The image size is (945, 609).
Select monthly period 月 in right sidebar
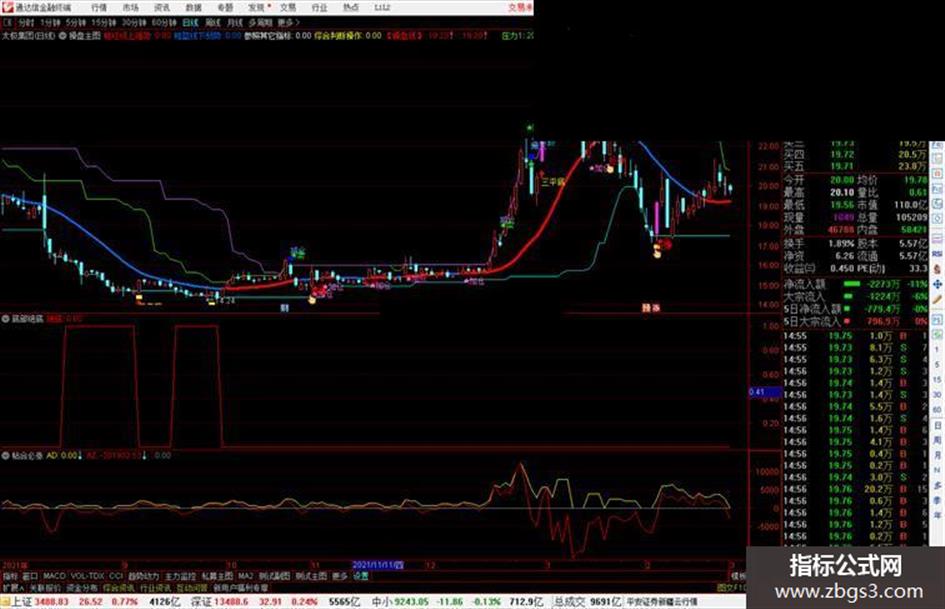(937, 456)
